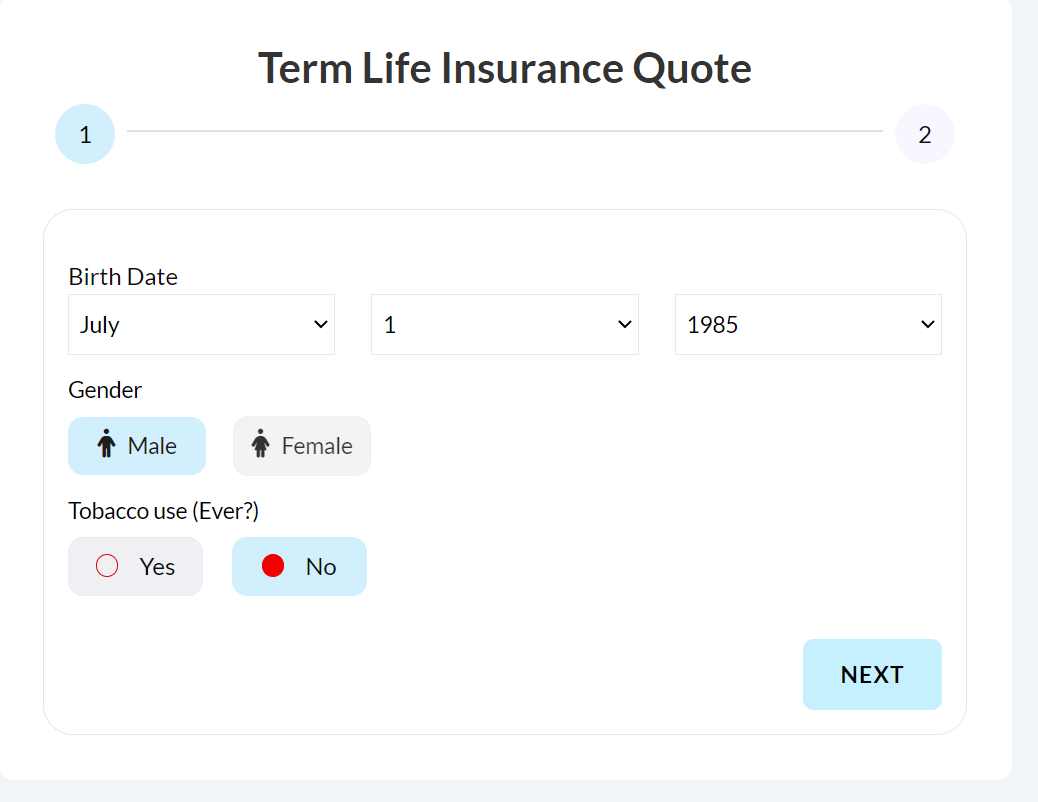Image resolution: width=1038 pixels, height=802 pixels.
Task: Click step circle 1 in the progress bar
Action: (x=85, y=133)
